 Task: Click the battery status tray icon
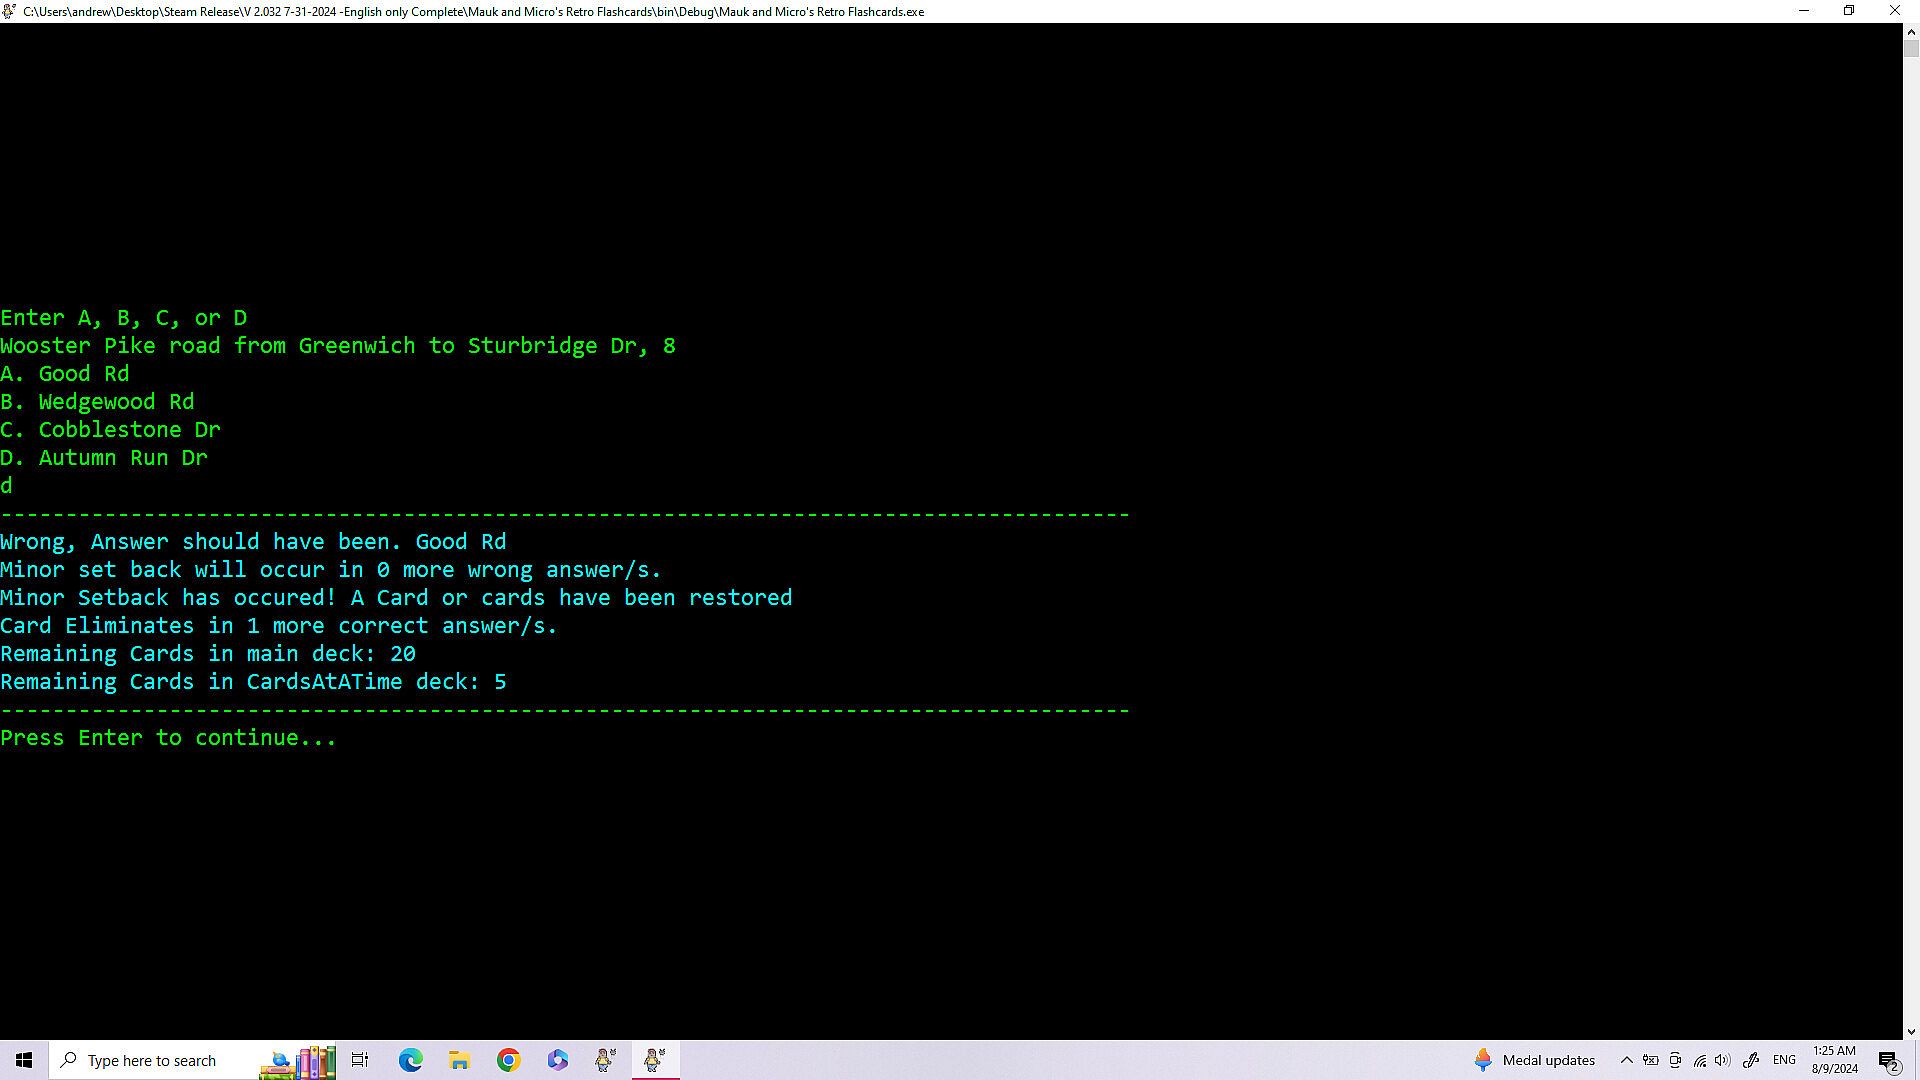[x=1651, y=1060]
